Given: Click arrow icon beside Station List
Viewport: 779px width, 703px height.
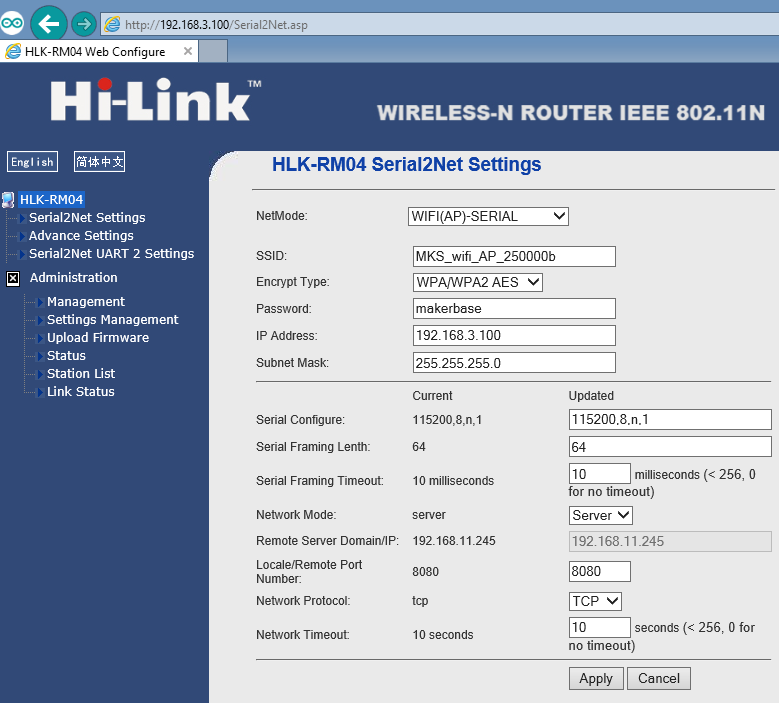Looking at the screenshot, I should click(x=41, y=374).
